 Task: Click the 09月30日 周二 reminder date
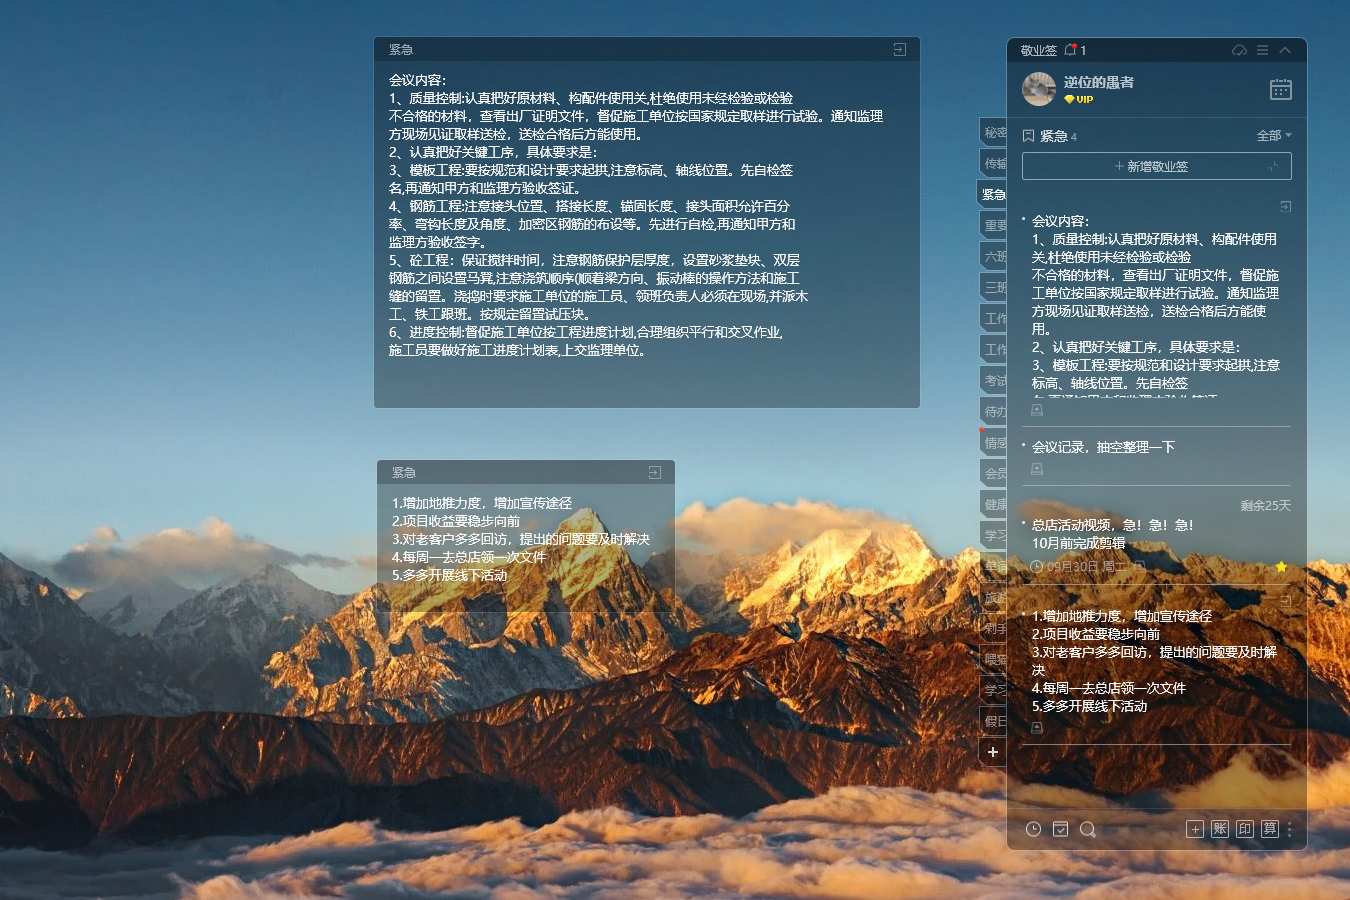[1087, 566]
